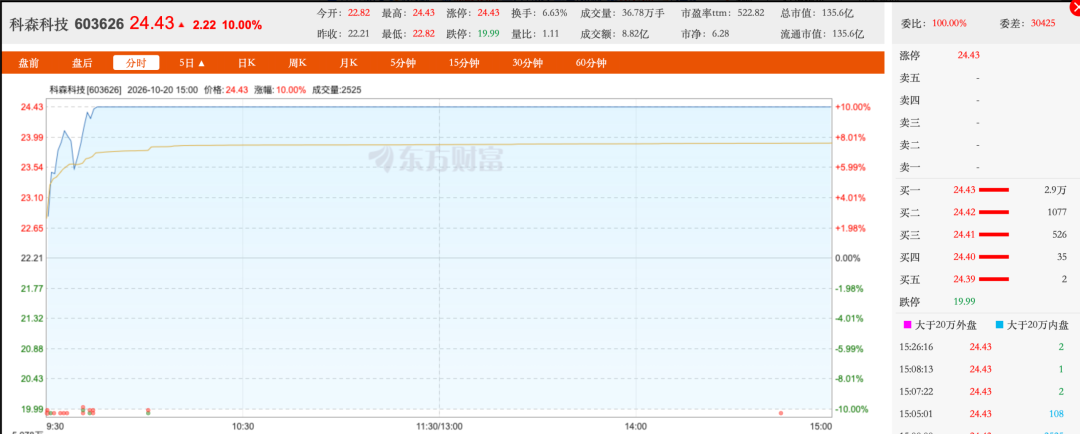Click the 22.21 price axis label
Screen dimensions: 1080x434
pyautogui.click(x=32, y=258)
